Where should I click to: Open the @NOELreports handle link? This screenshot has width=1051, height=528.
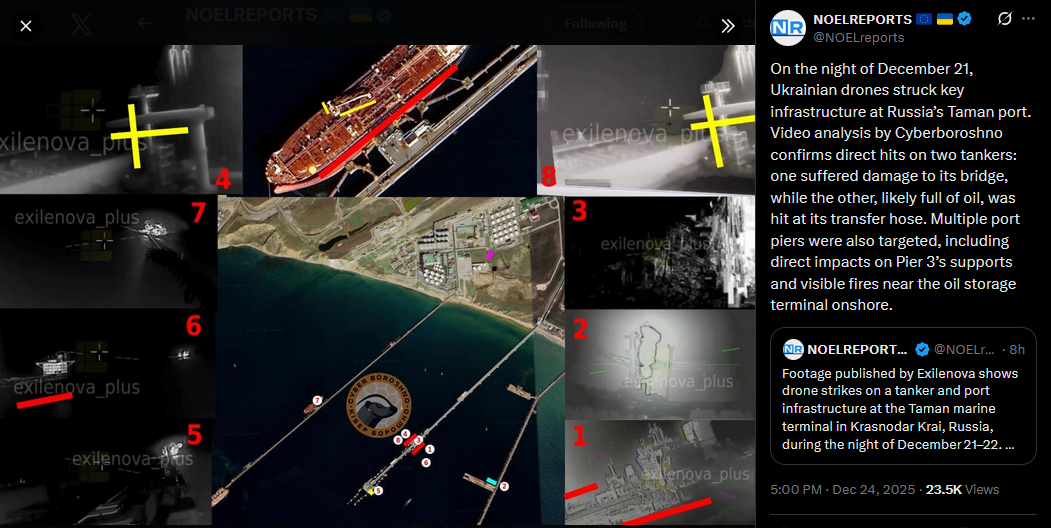[x=859, y=38]
